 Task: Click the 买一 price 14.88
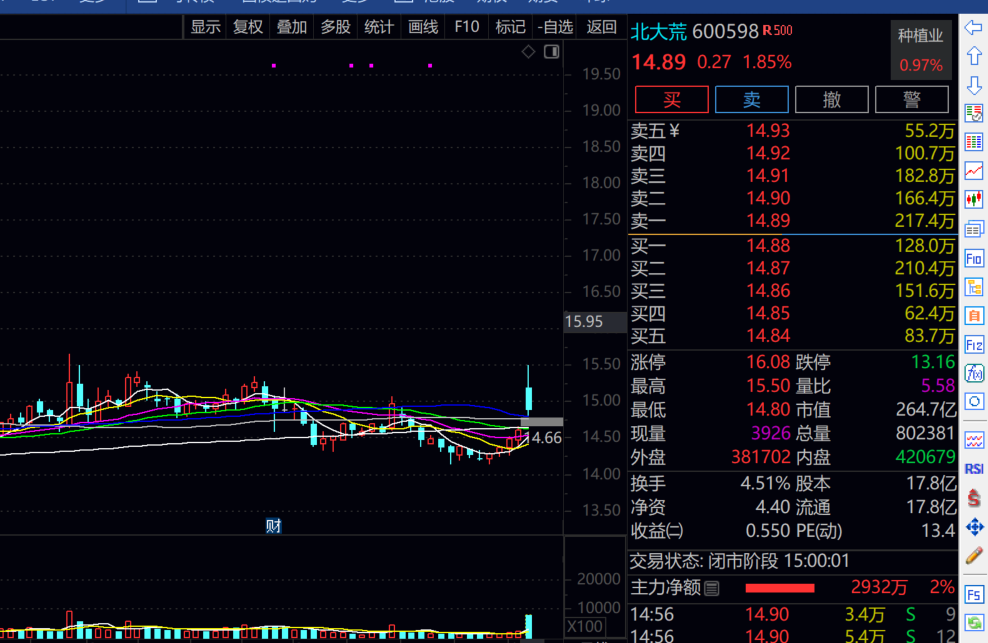tap(768, 246)
